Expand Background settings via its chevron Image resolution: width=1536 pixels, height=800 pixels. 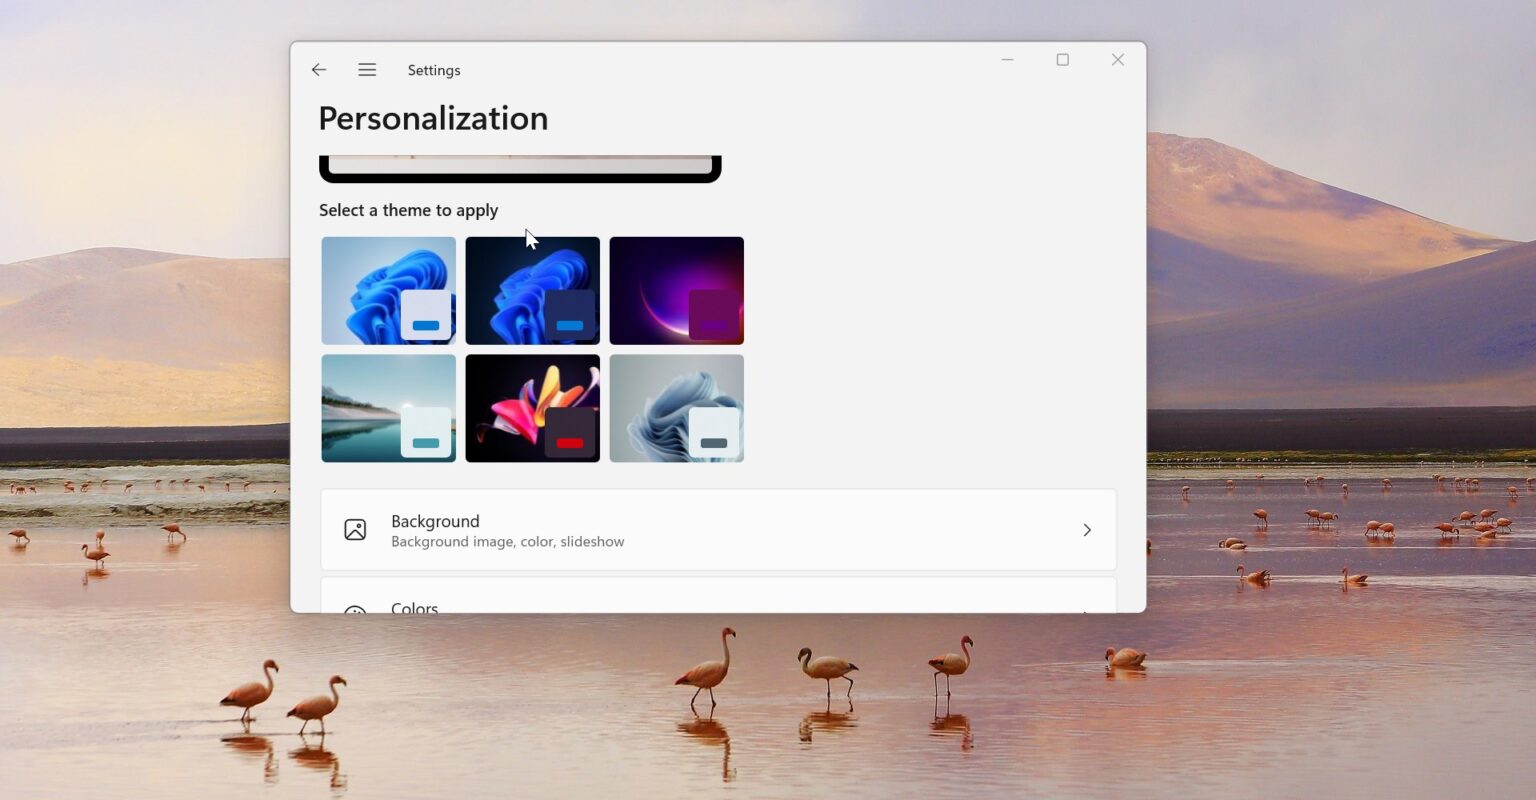1087,530
